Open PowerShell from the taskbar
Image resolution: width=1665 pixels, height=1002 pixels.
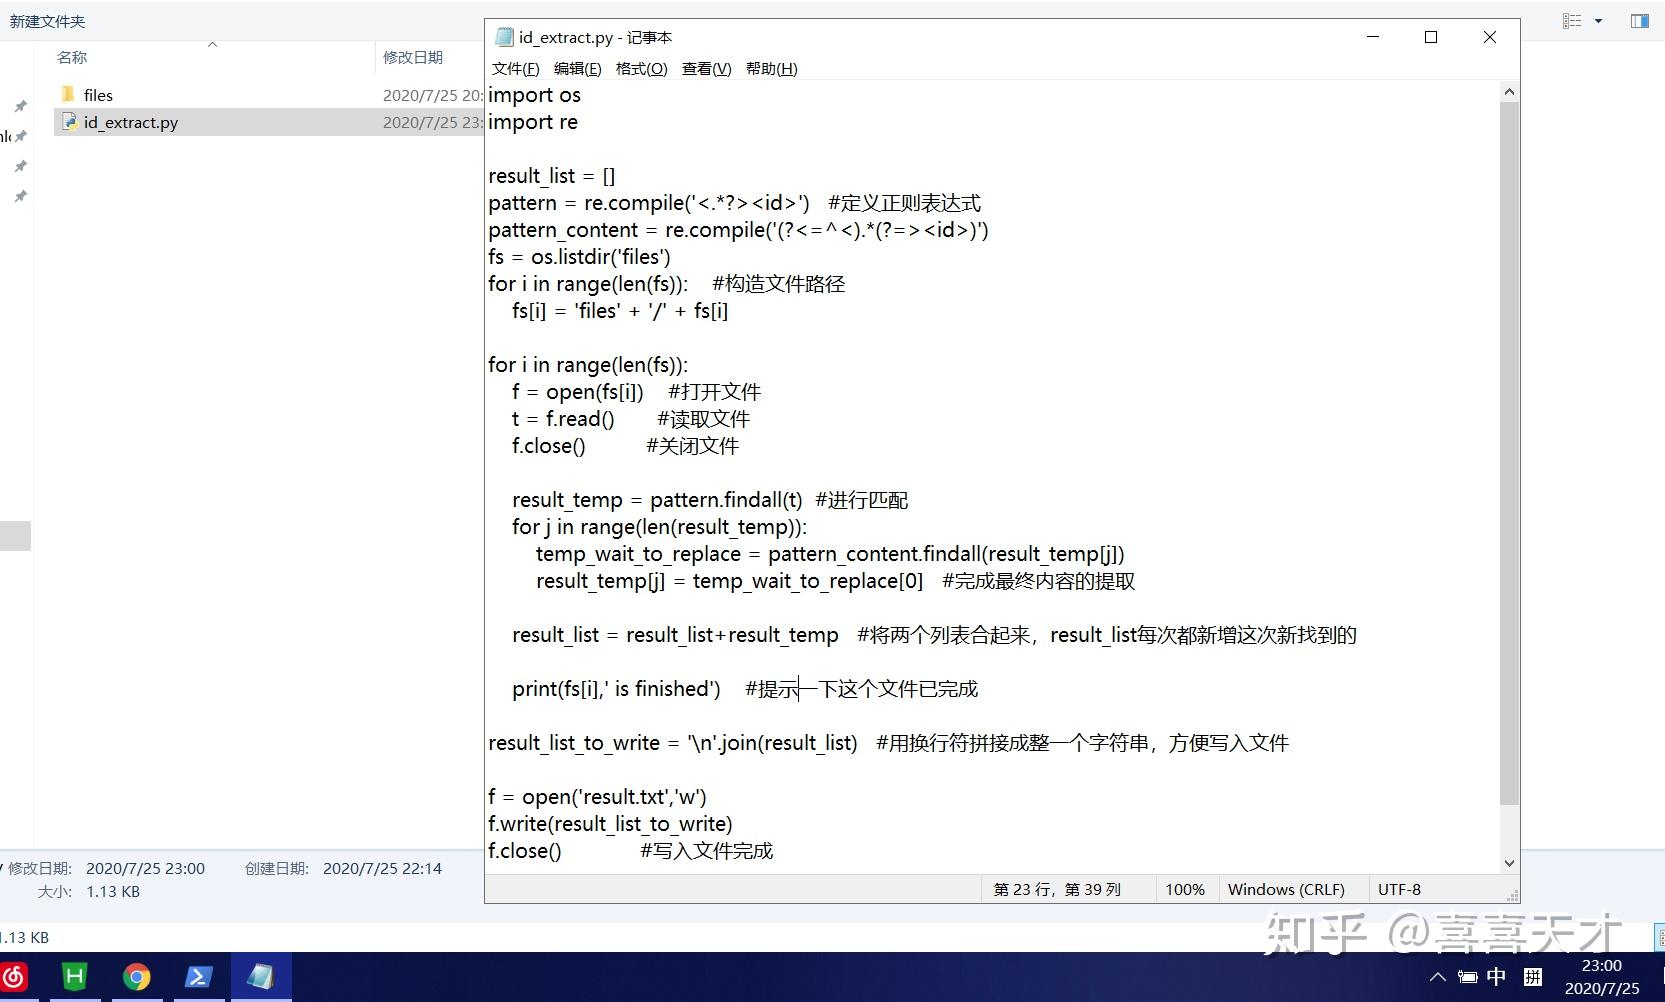click(199, 976)
